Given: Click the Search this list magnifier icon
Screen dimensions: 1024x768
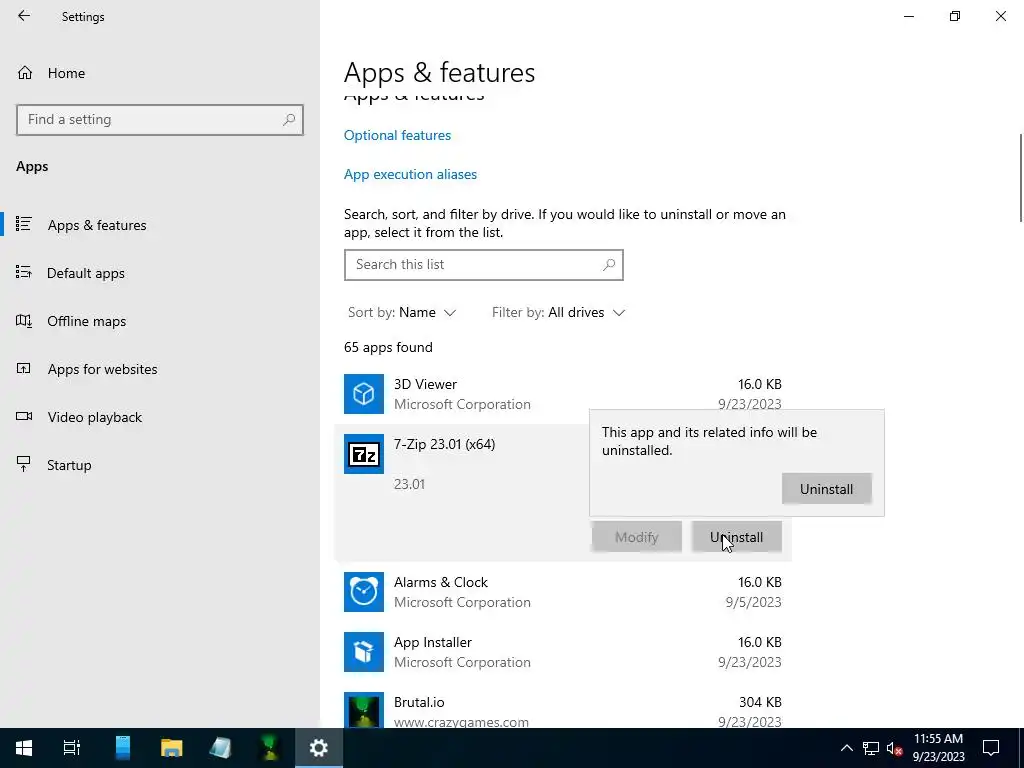Looking at the screenshot, I should pyautogui.click(x=609, y=264).
